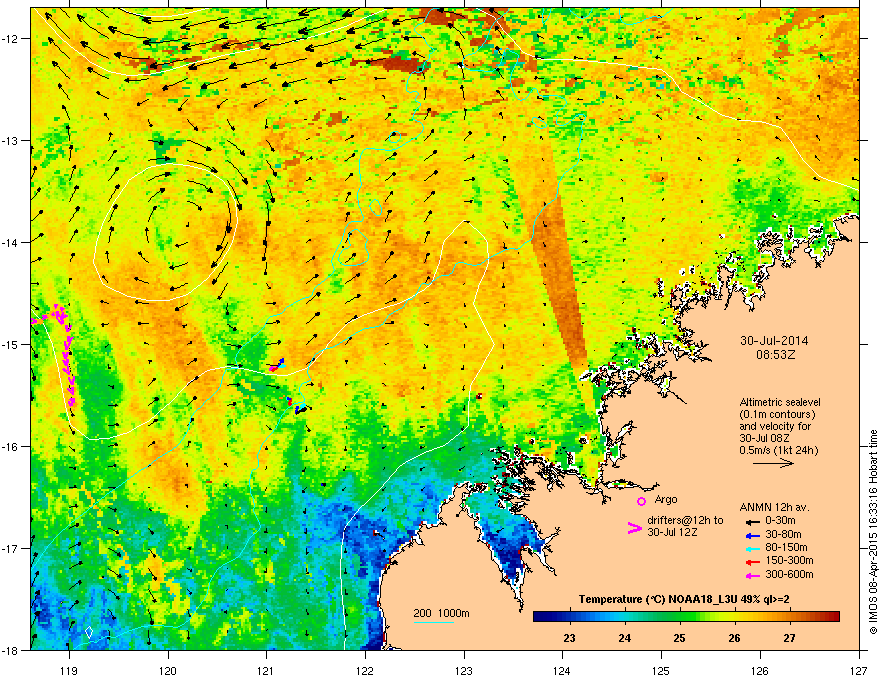
Task: Click the ANMN 12h av. heading
Action: pos(774,507)
